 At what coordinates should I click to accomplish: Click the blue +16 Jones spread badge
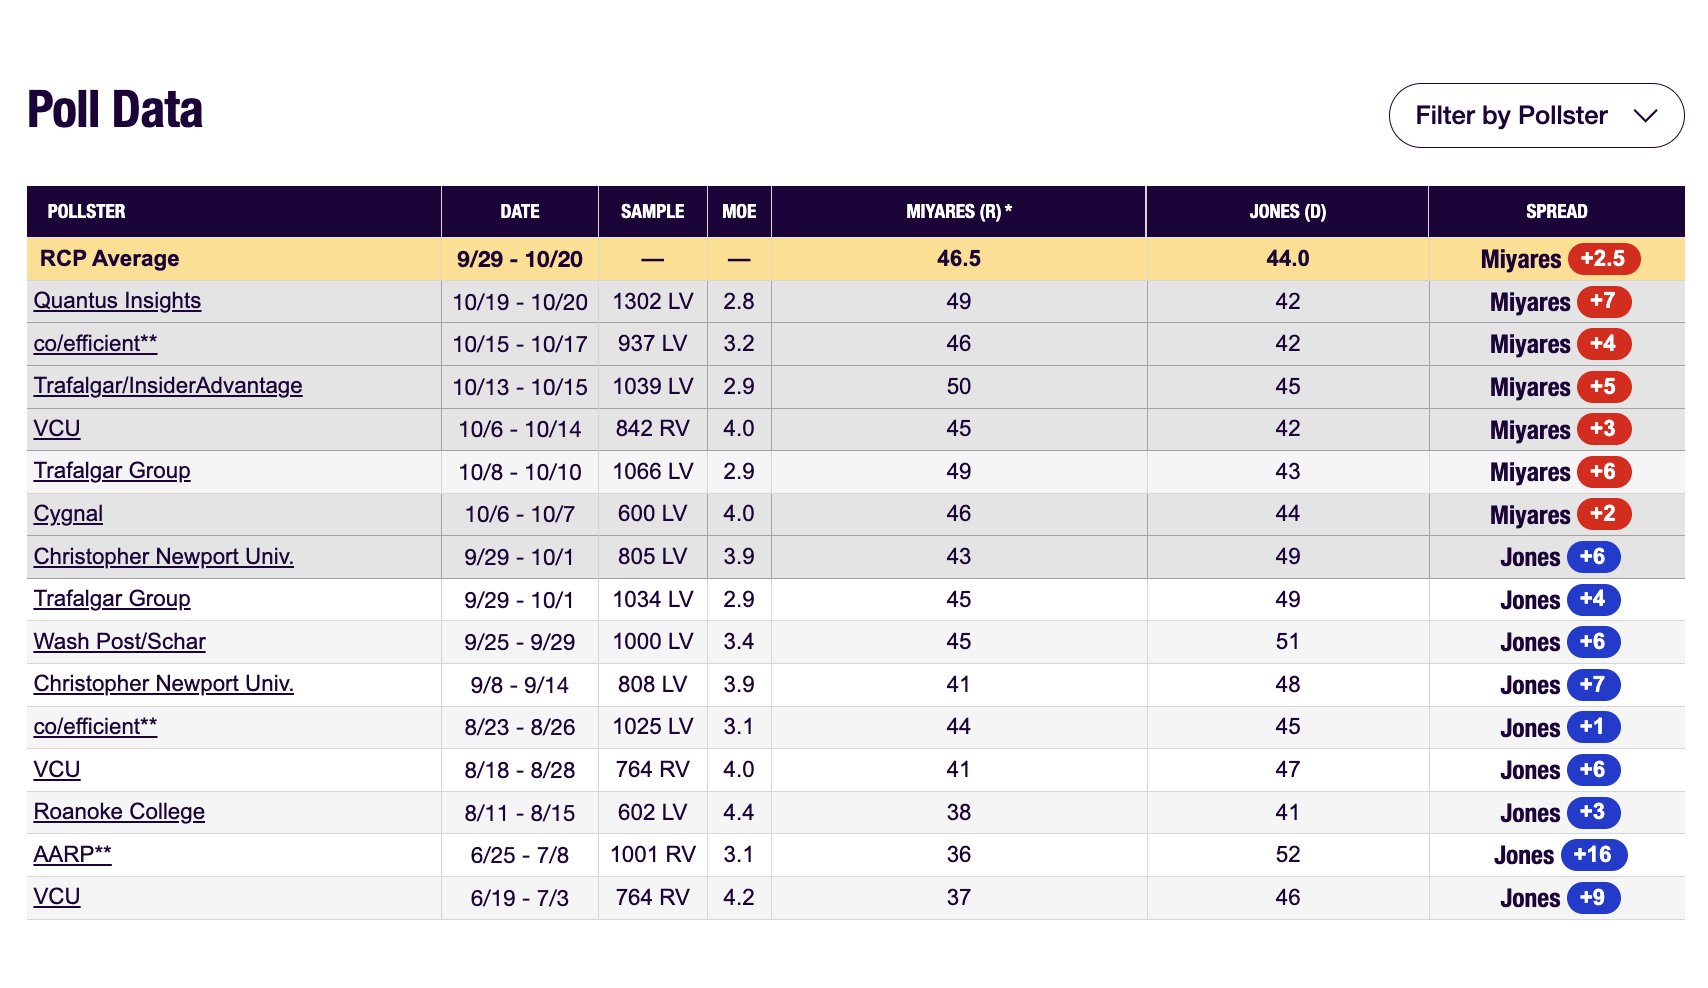coord(1593,855)
